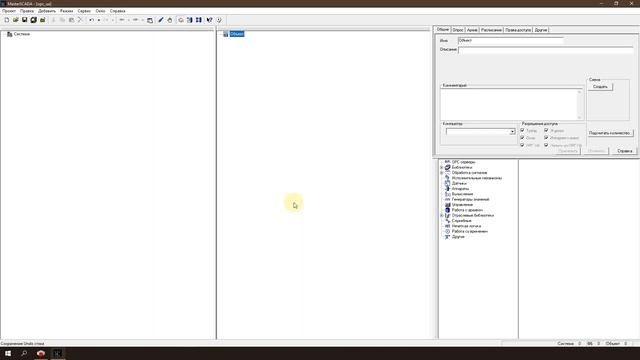This screenshot has width=640, height=360.
Task: Click the Служебные palette icon
Action: (x=447, y=220)
